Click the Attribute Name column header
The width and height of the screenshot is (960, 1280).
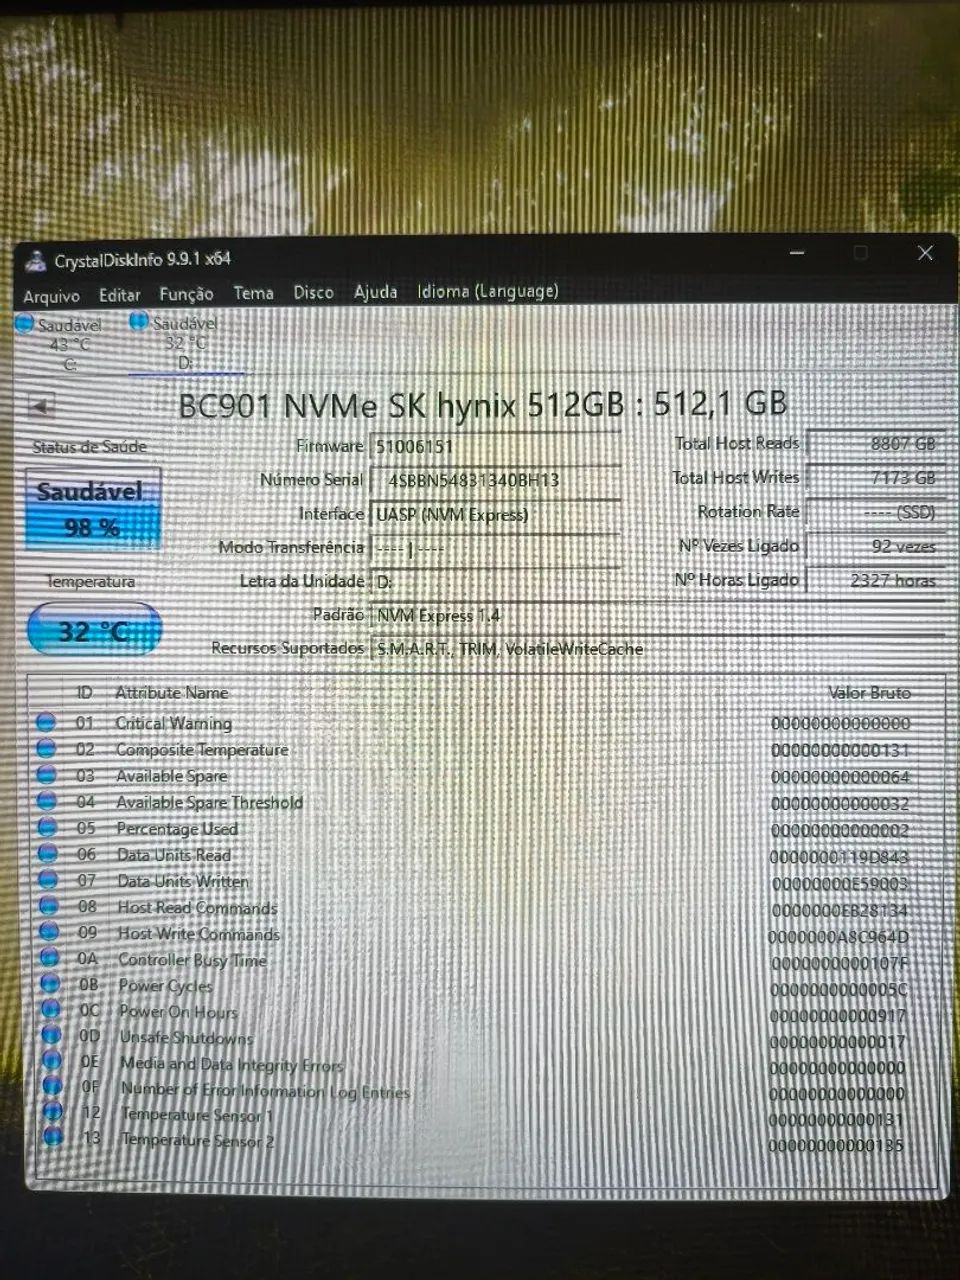point(171,693)
